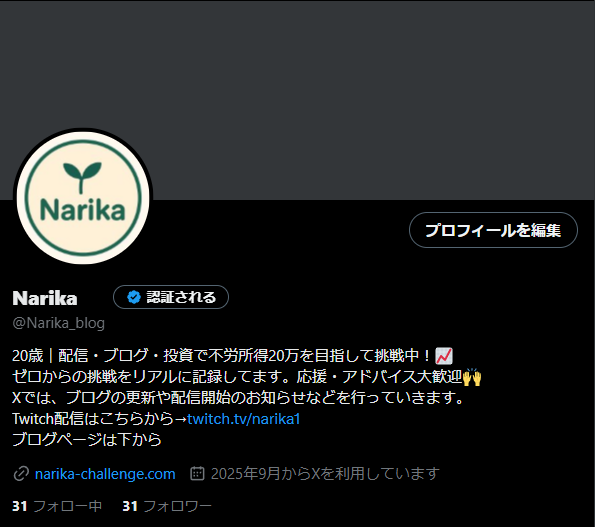
Task: Open the narika-challenge.com website link
Action: 105,474
